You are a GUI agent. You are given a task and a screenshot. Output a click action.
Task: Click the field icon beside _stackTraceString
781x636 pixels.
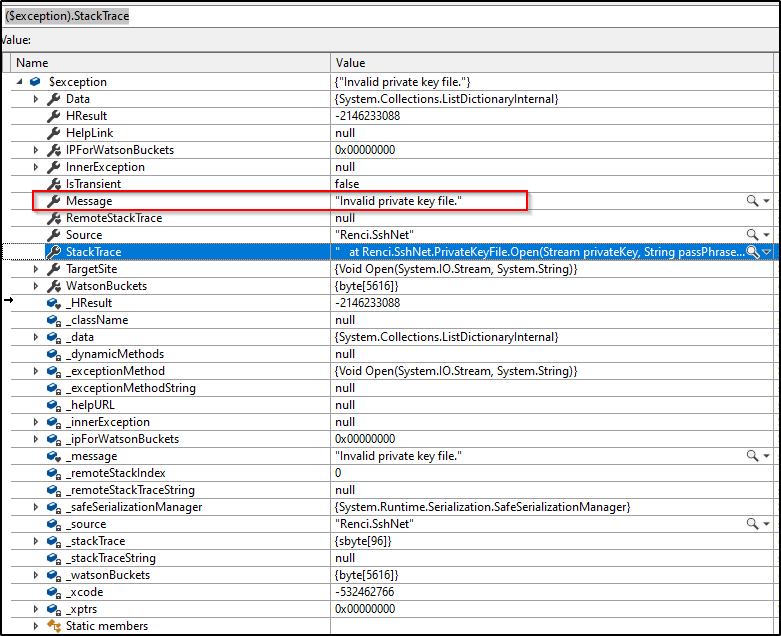(54, 558)
